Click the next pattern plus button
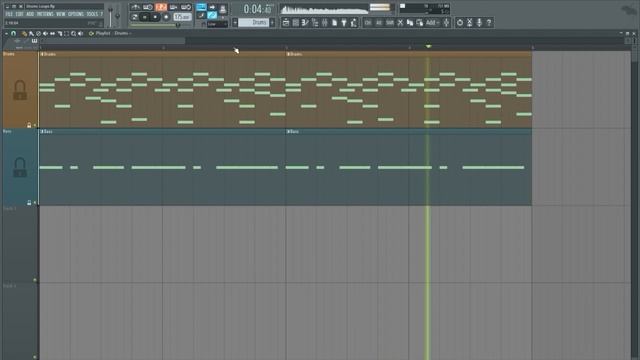Screen dimensions: 640x360 (x=272, y=22)
